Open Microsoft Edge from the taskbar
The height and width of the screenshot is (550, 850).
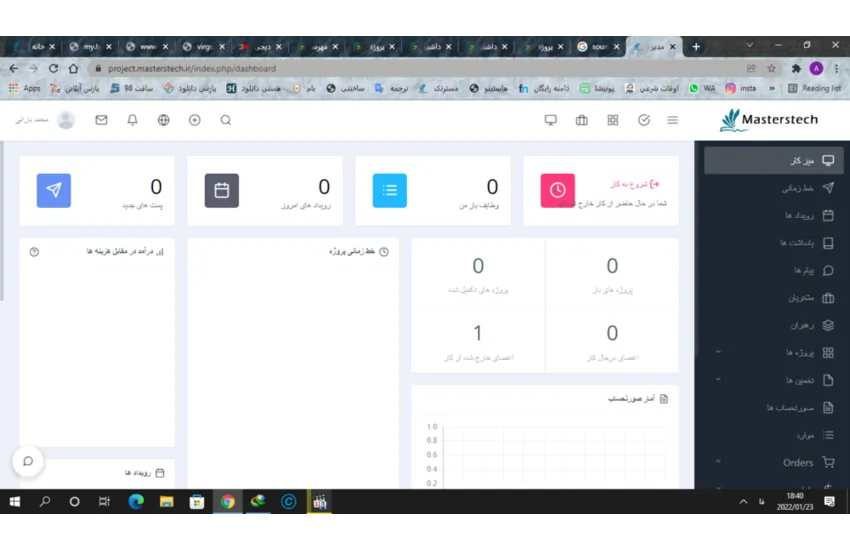point(136,502)
